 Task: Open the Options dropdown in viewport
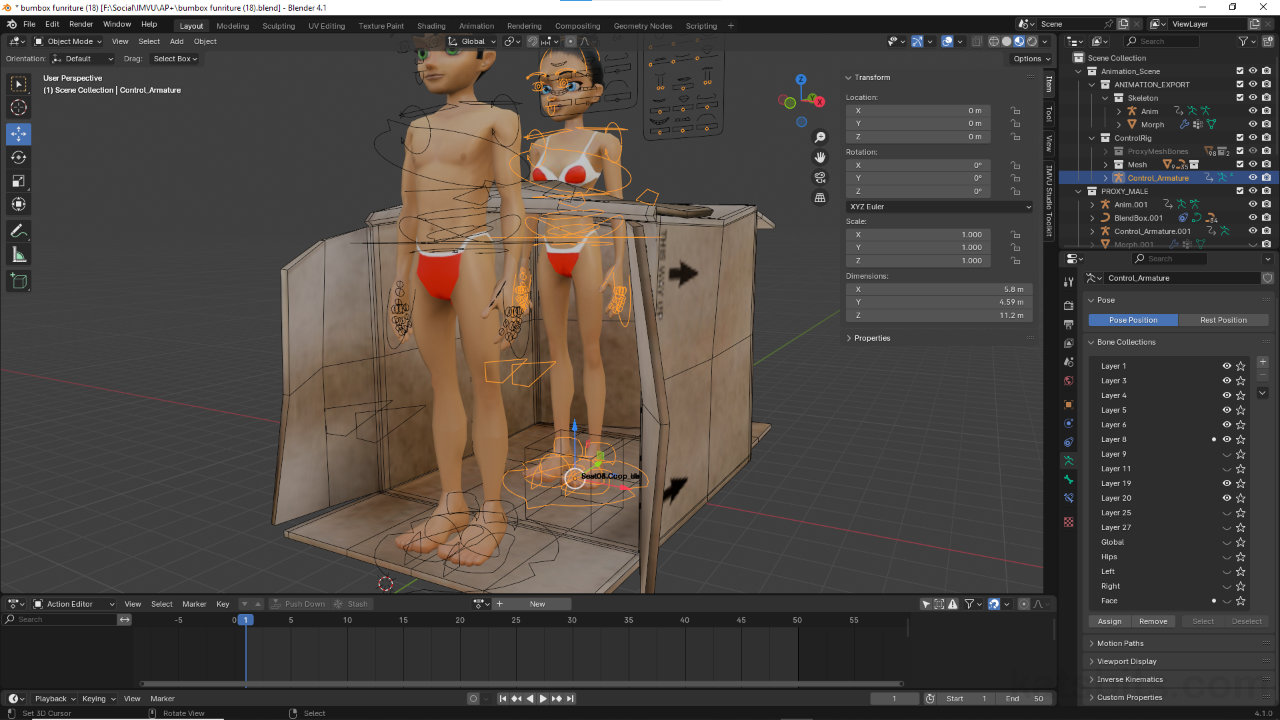[1030, 59]
